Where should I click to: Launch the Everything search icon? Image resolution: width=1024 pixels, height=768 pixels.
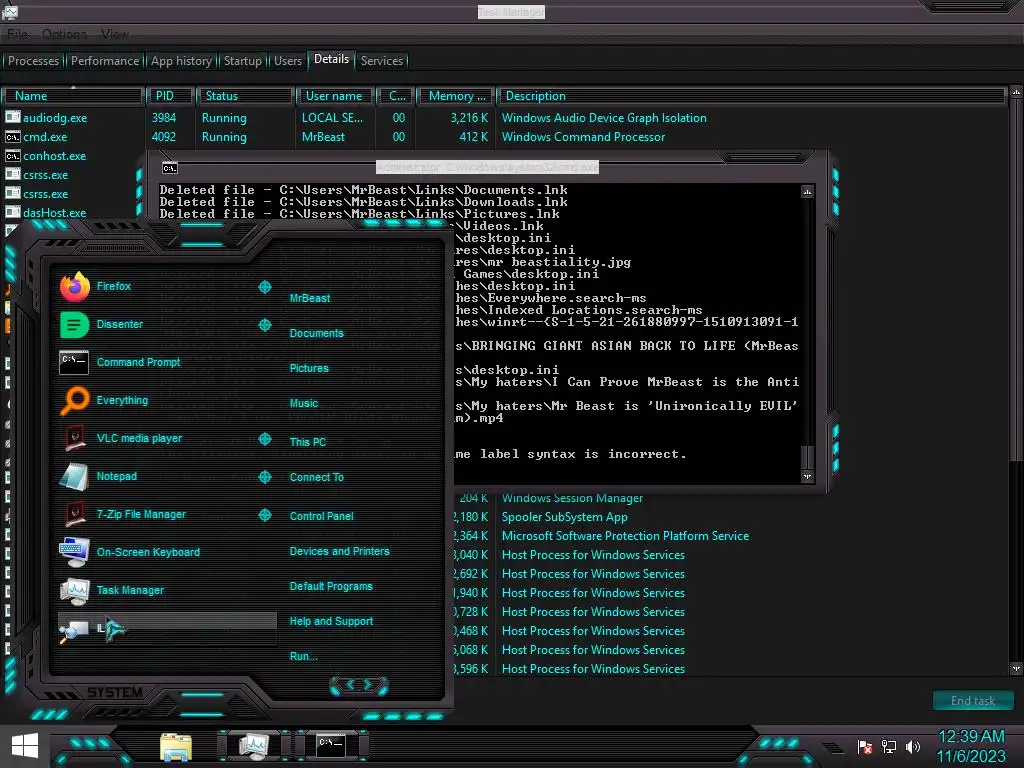74,400
